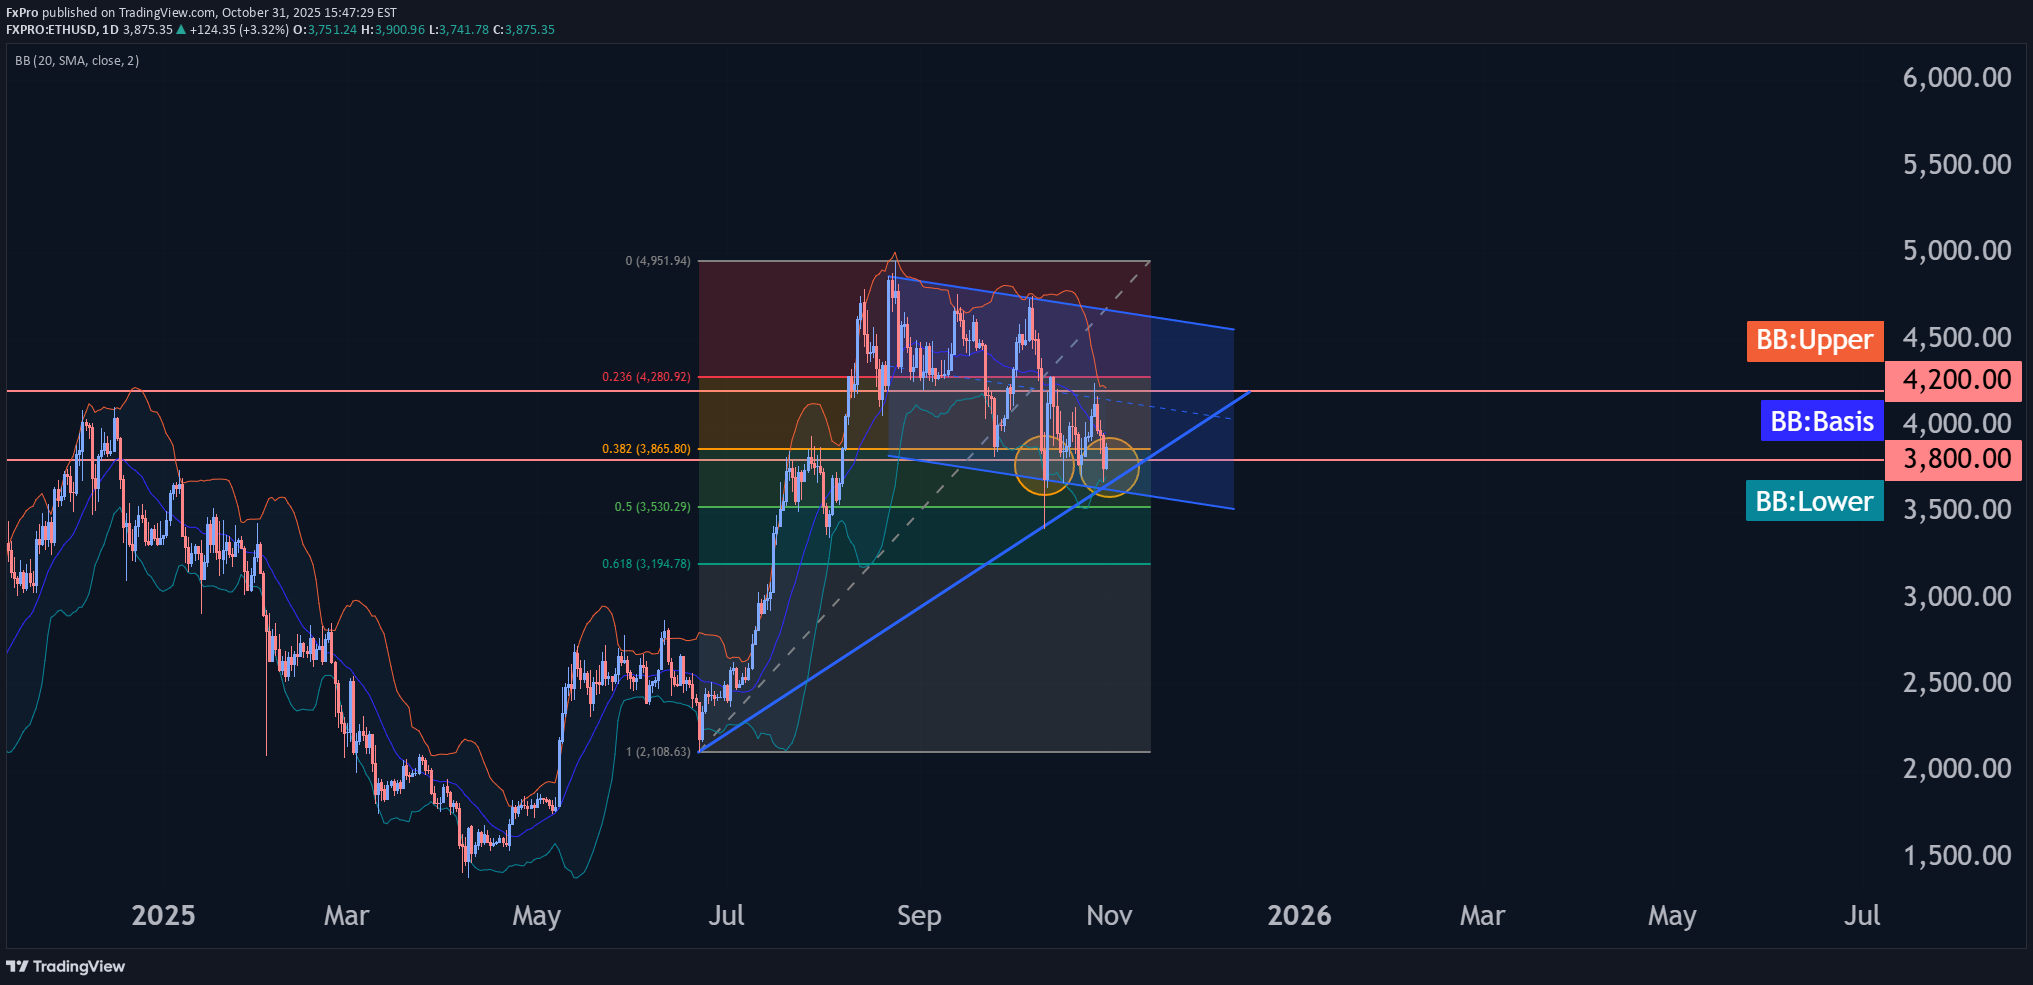Screen dimensions: 2033x985
Task: Select the 4,200.00 price line tag
Action: pyautogui.click(x=1955, y=381)
